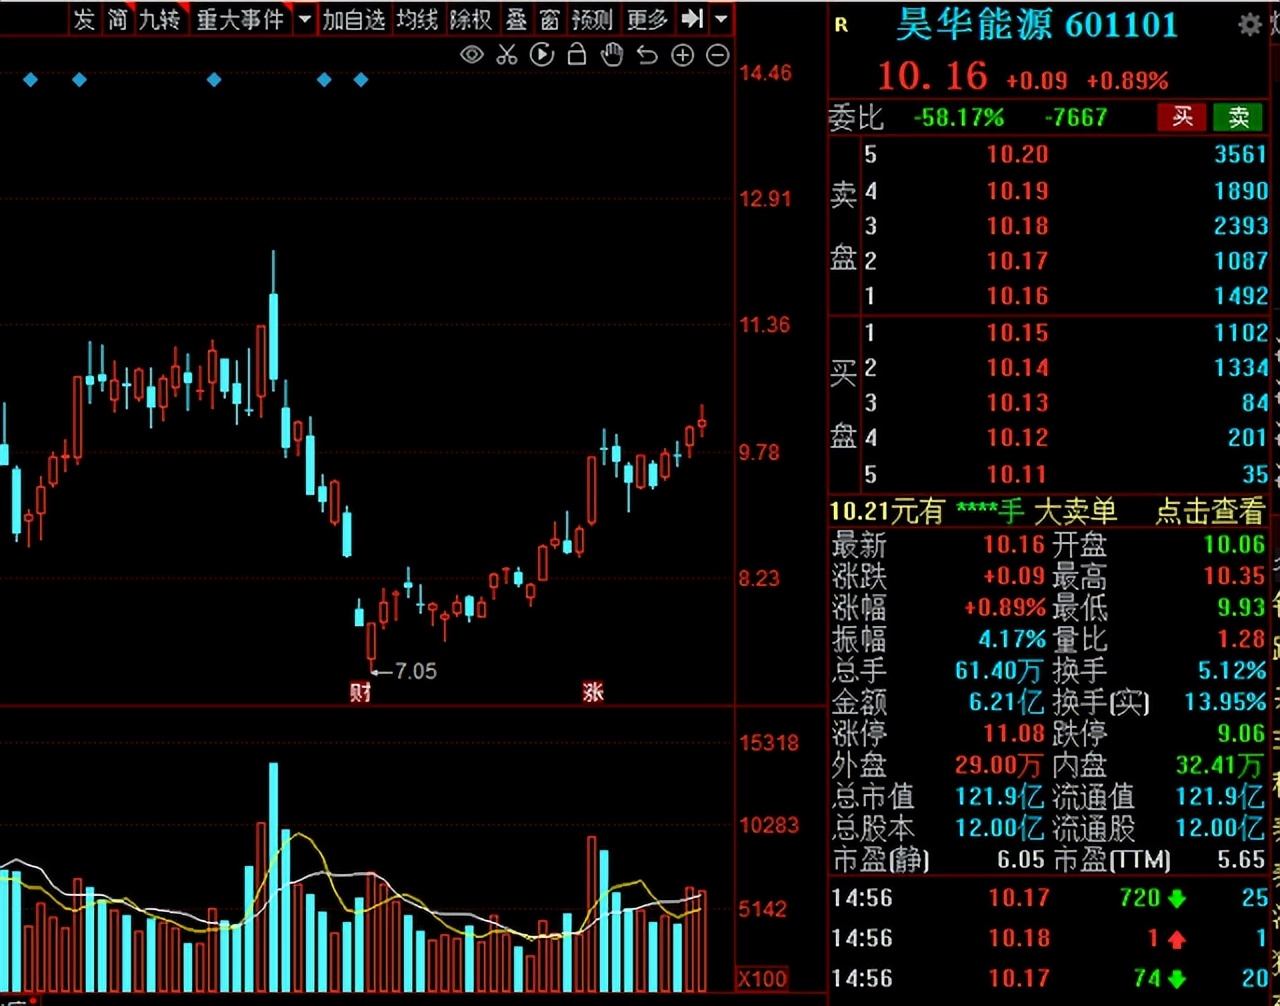Viewport: 1280px width, 1006px height.
Task: Toggle the padlock lock icon
Action: [577, 55]
